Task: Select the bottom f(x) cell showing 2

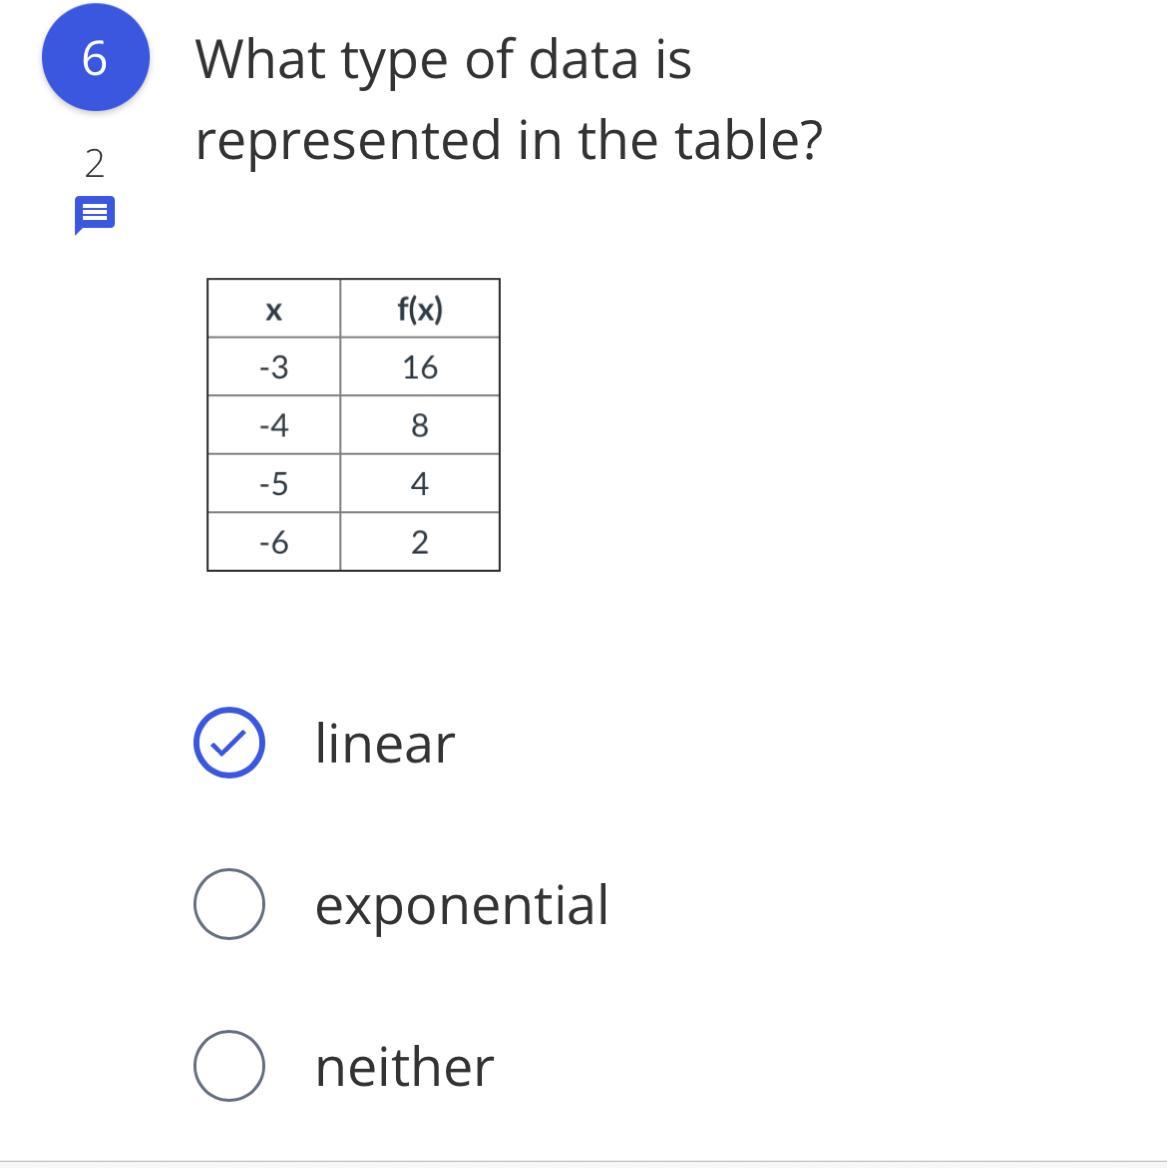Action: (x=420, y=542)
